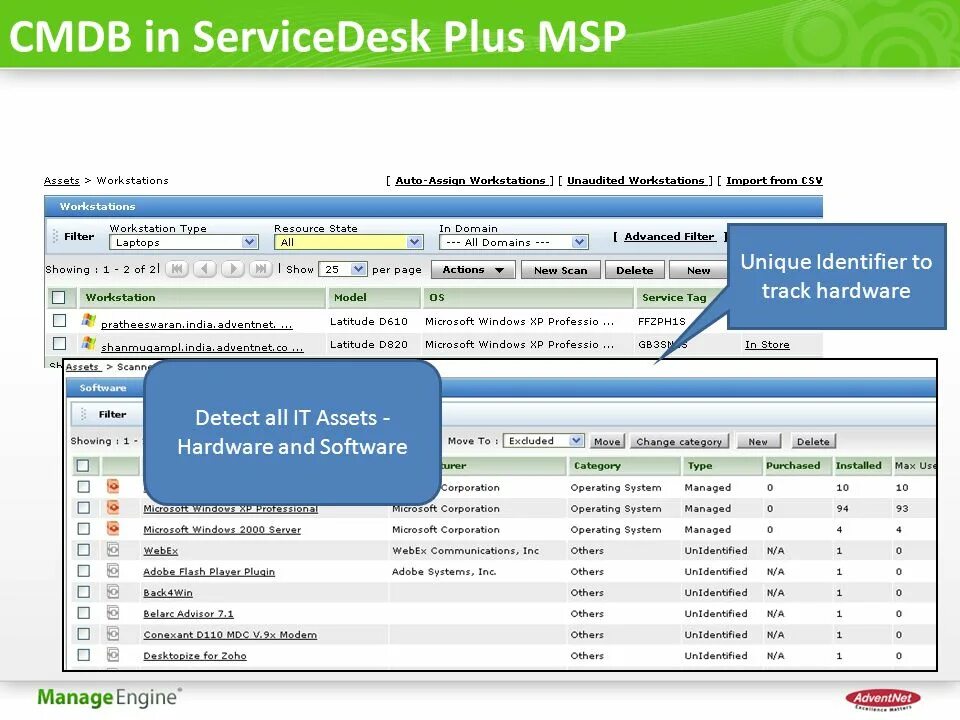Click software icon in Back4Win row
The height and width of the screenshot is (720, 960).
click(113, 592)
